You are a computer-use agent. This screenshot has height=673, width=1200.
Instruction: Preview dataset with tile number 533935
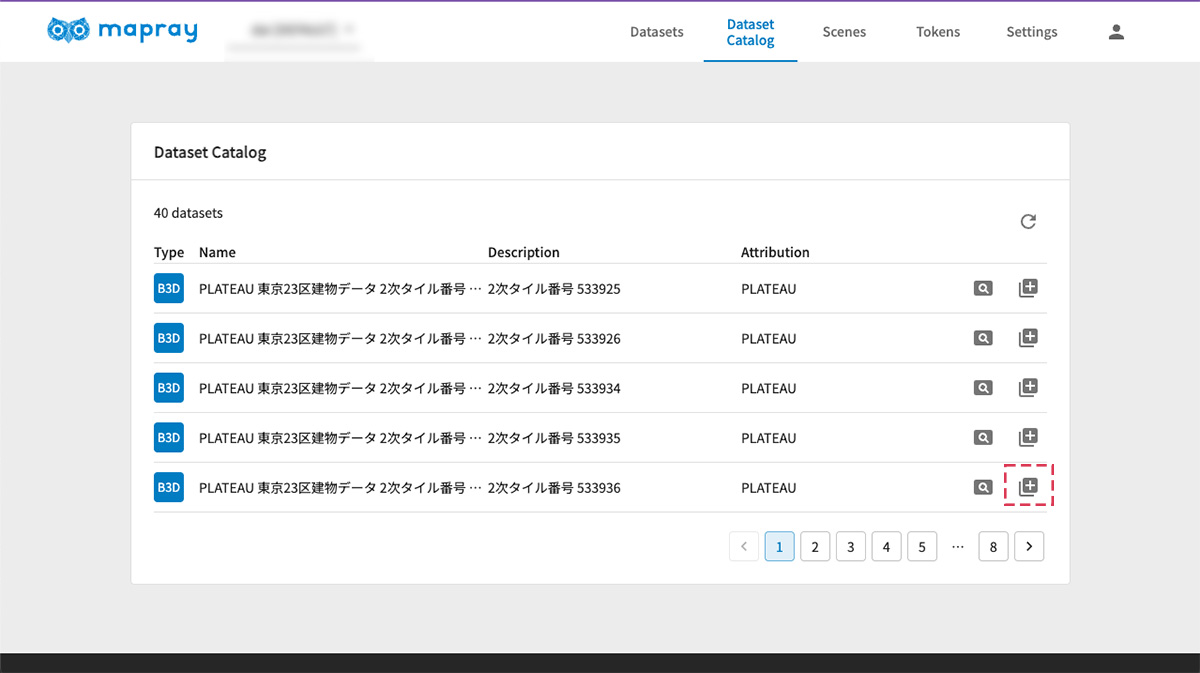click(x=983, y=438)
